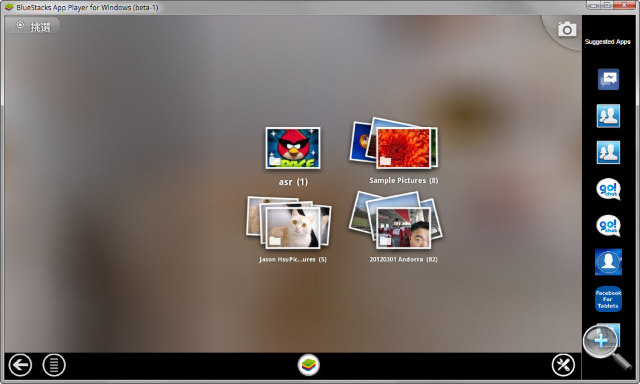
Task: Close the BlueStacks App Player window
Action: pos(625,5)
